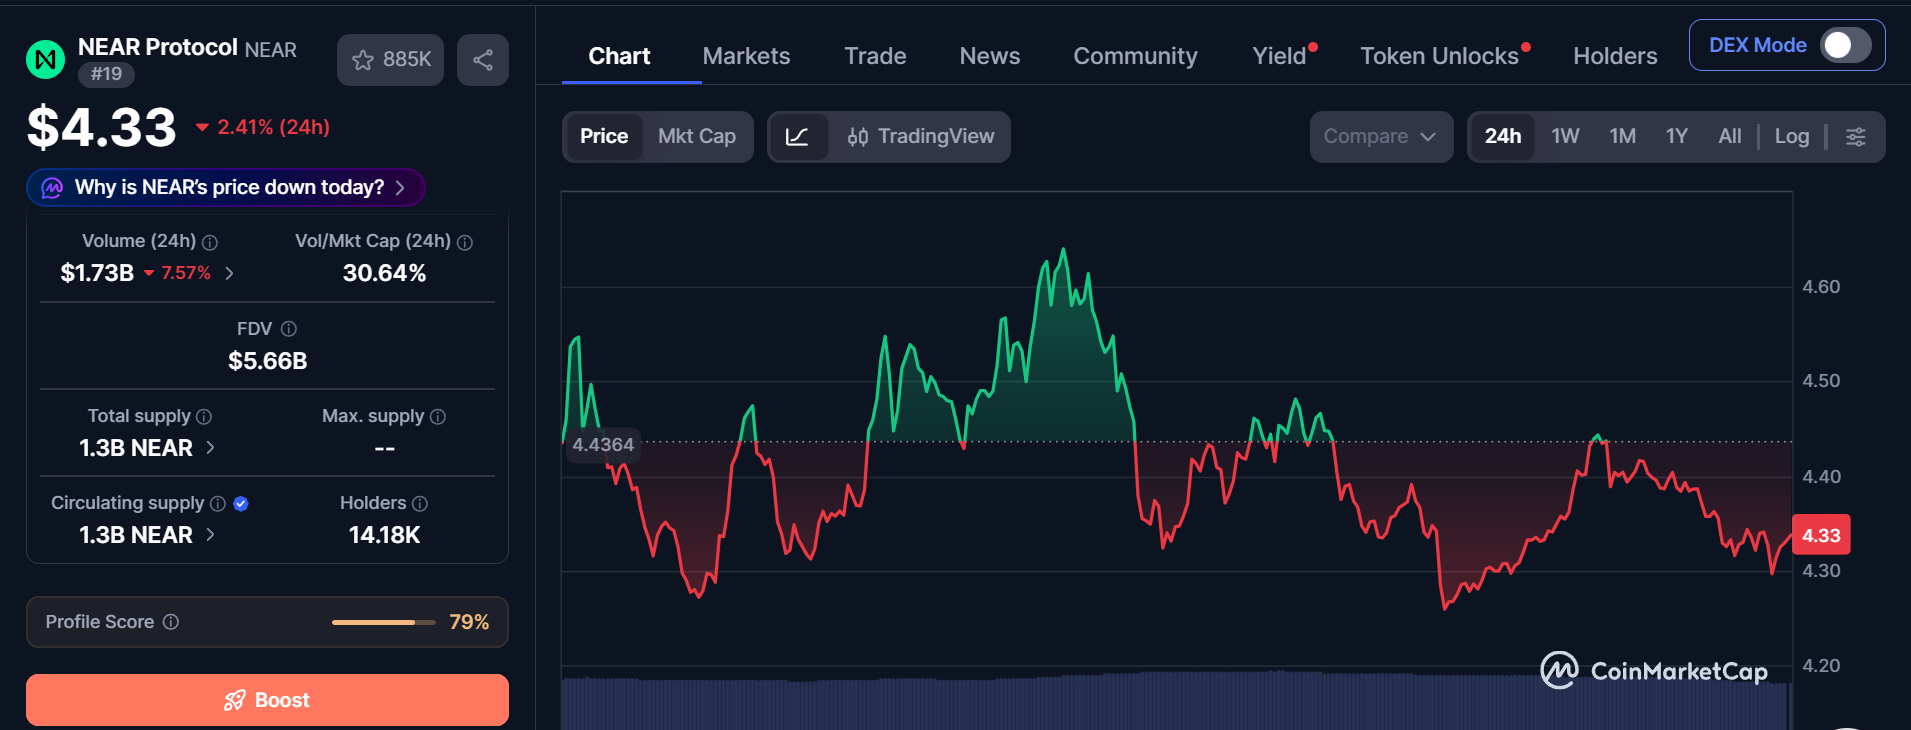Viewport: 1911px width, 730px height.
Task: Open the Markets tab
Action: pos(746,56)
